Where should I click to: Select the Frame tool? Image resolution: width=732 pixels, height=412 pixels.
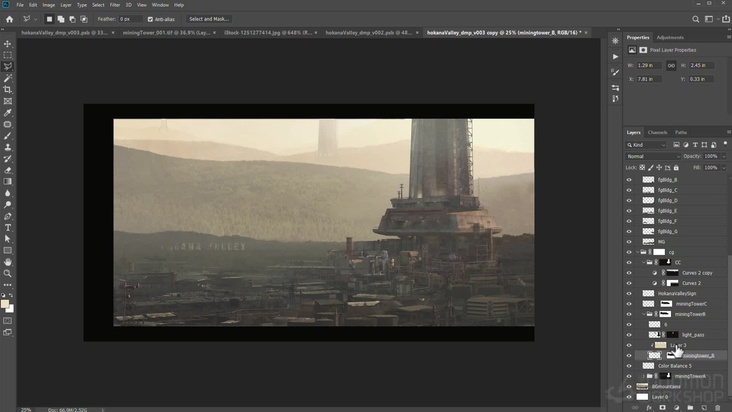pyautogui.click(x=7, y=101)
